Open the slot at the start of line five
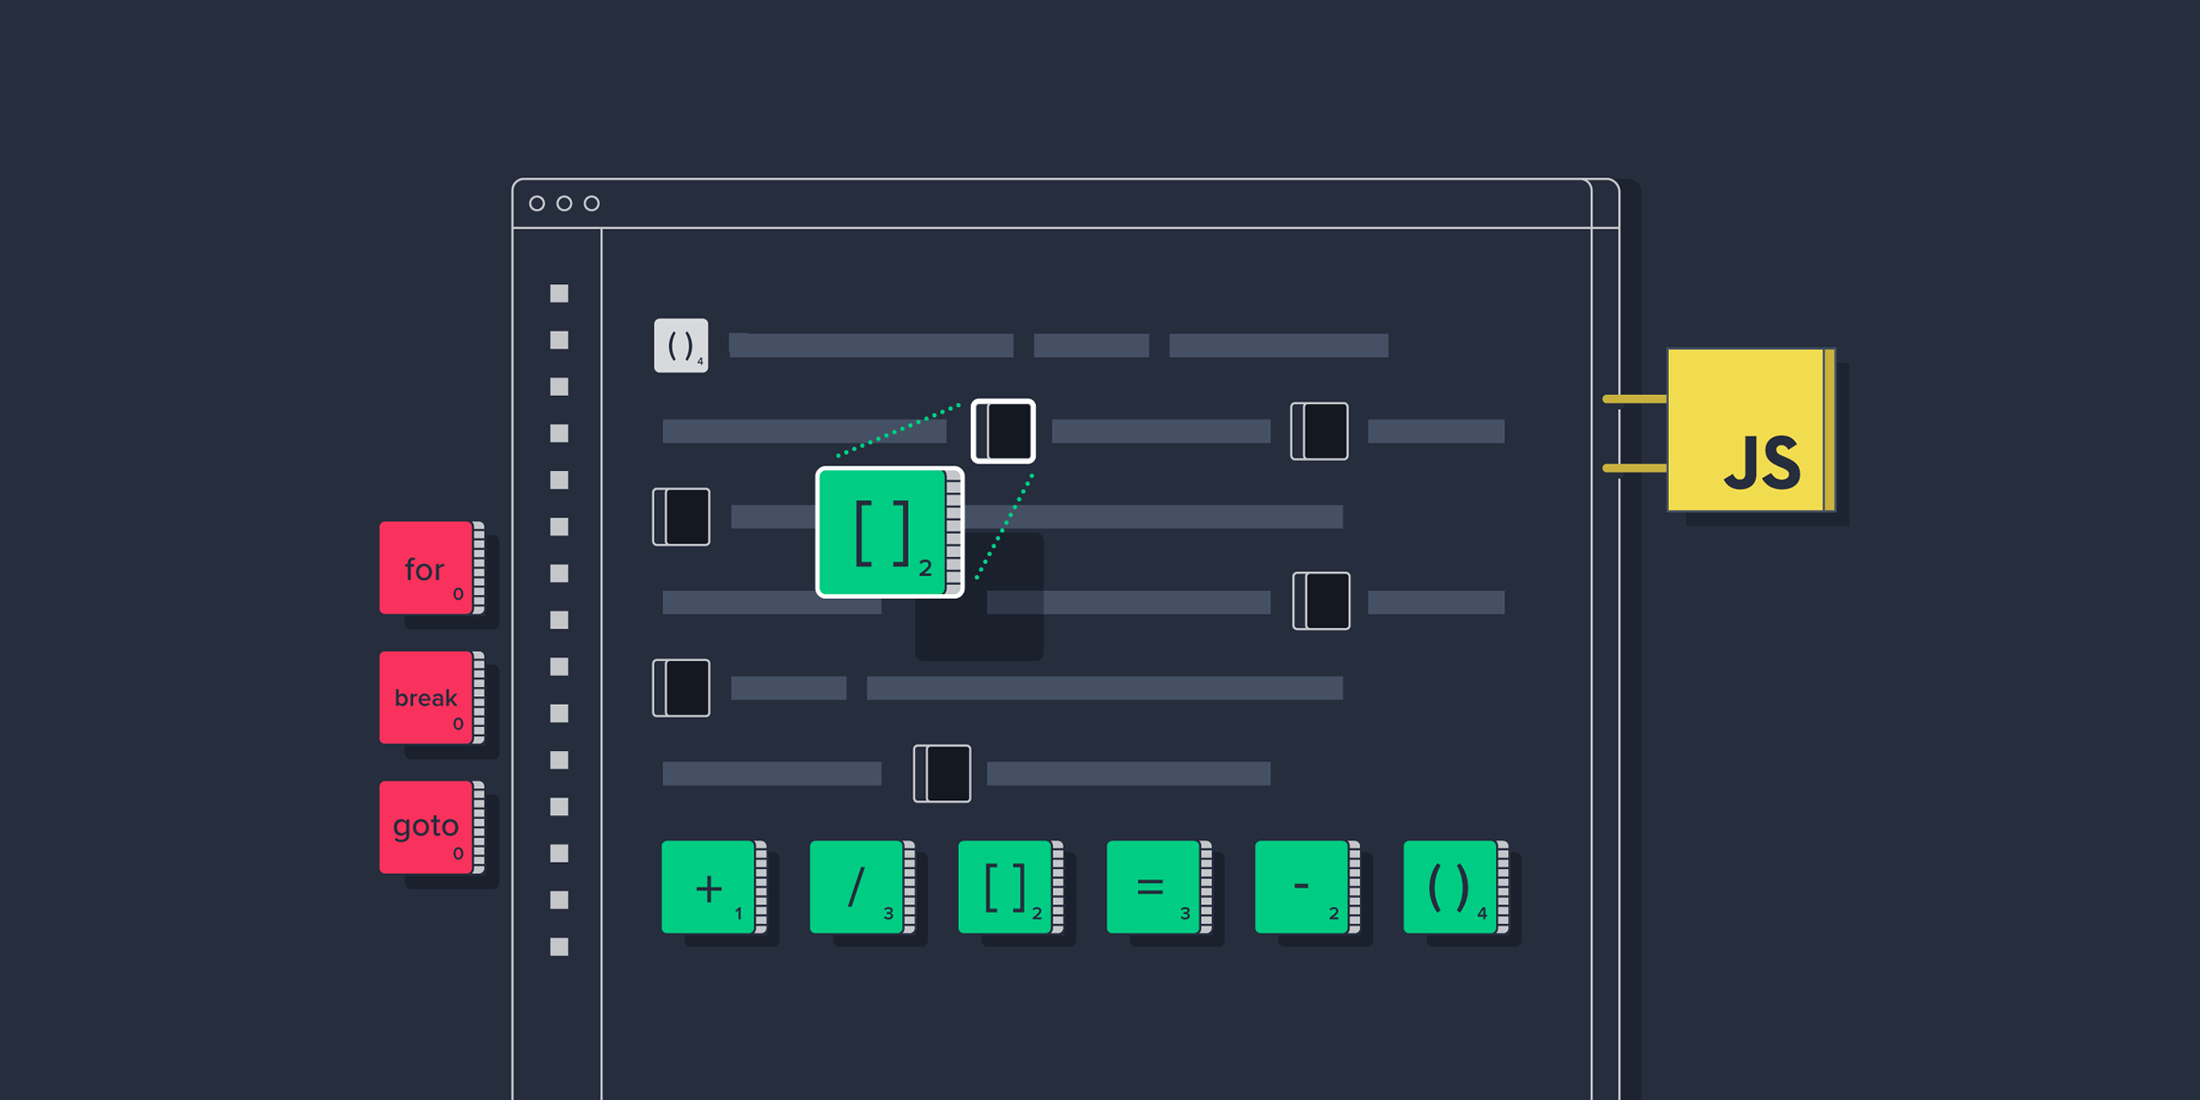 click(681, 686)
